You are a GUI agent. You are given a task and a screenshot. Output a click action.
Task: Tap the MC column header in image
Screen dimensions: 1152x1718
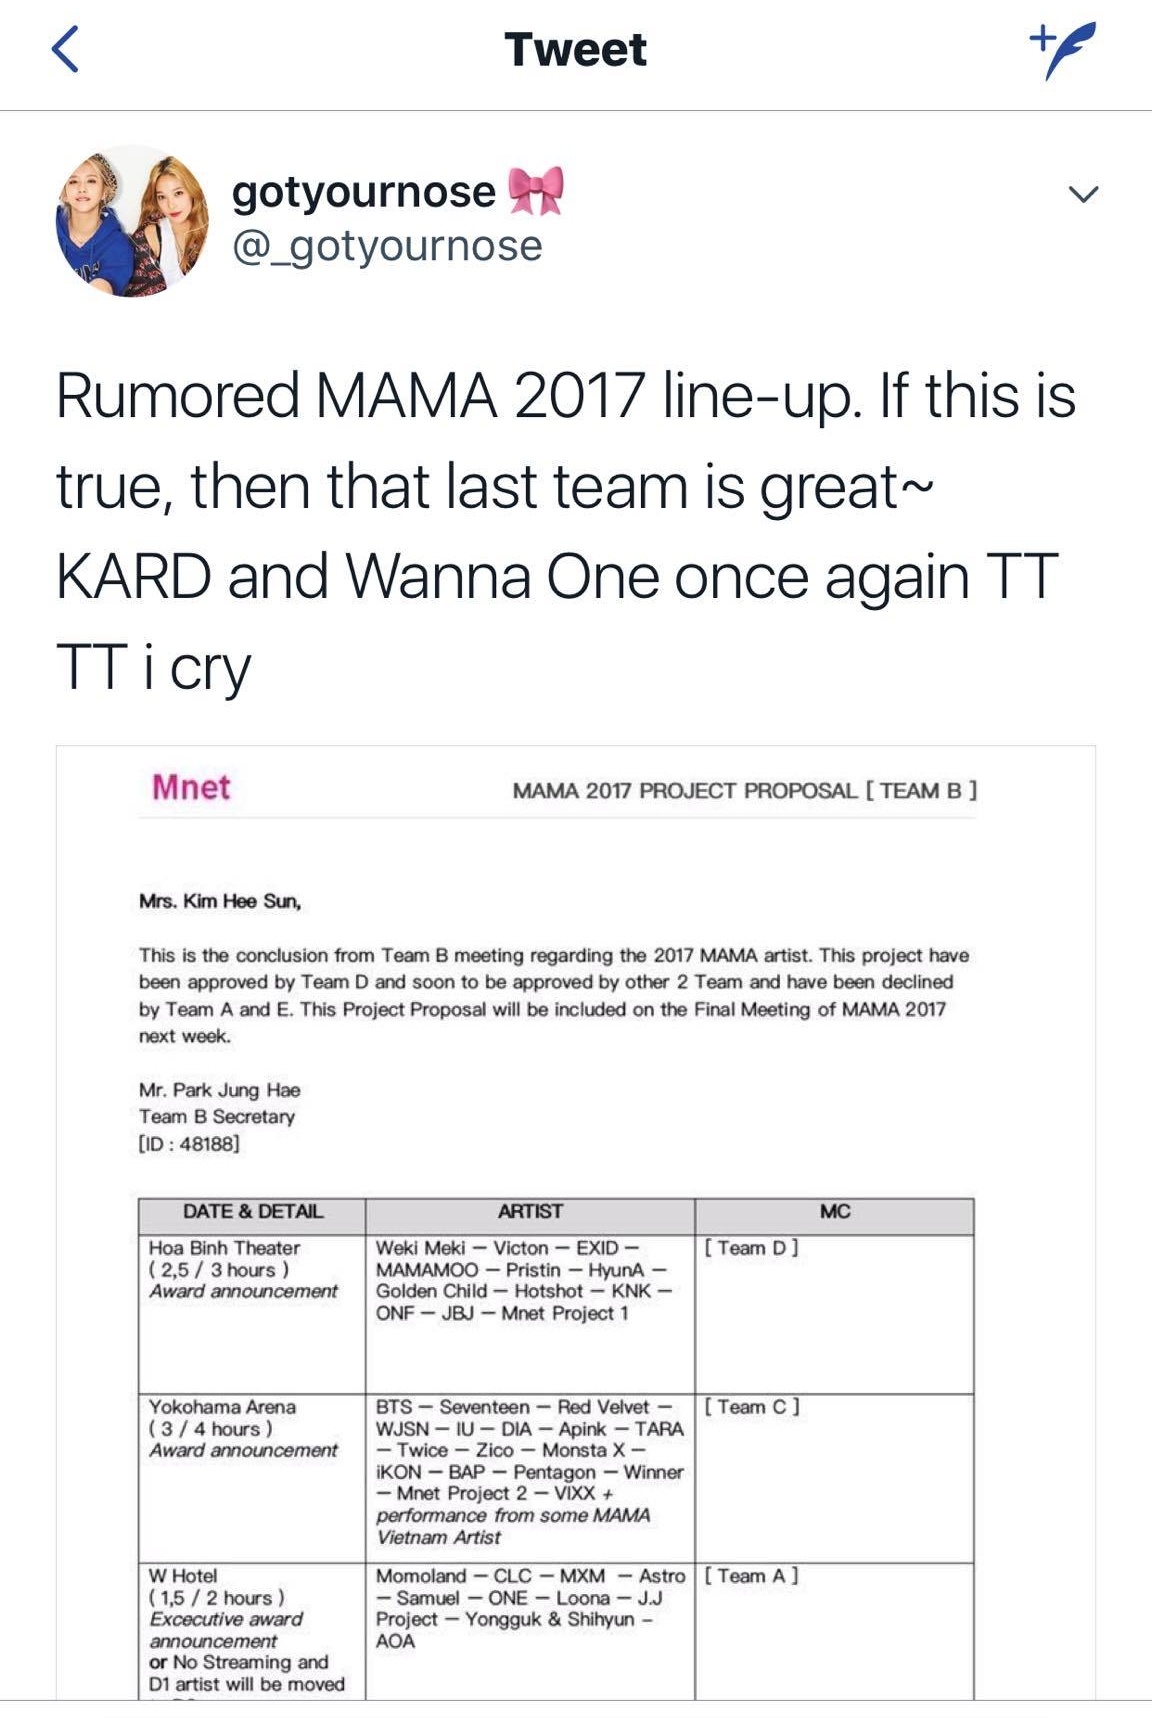(834, 1211)
